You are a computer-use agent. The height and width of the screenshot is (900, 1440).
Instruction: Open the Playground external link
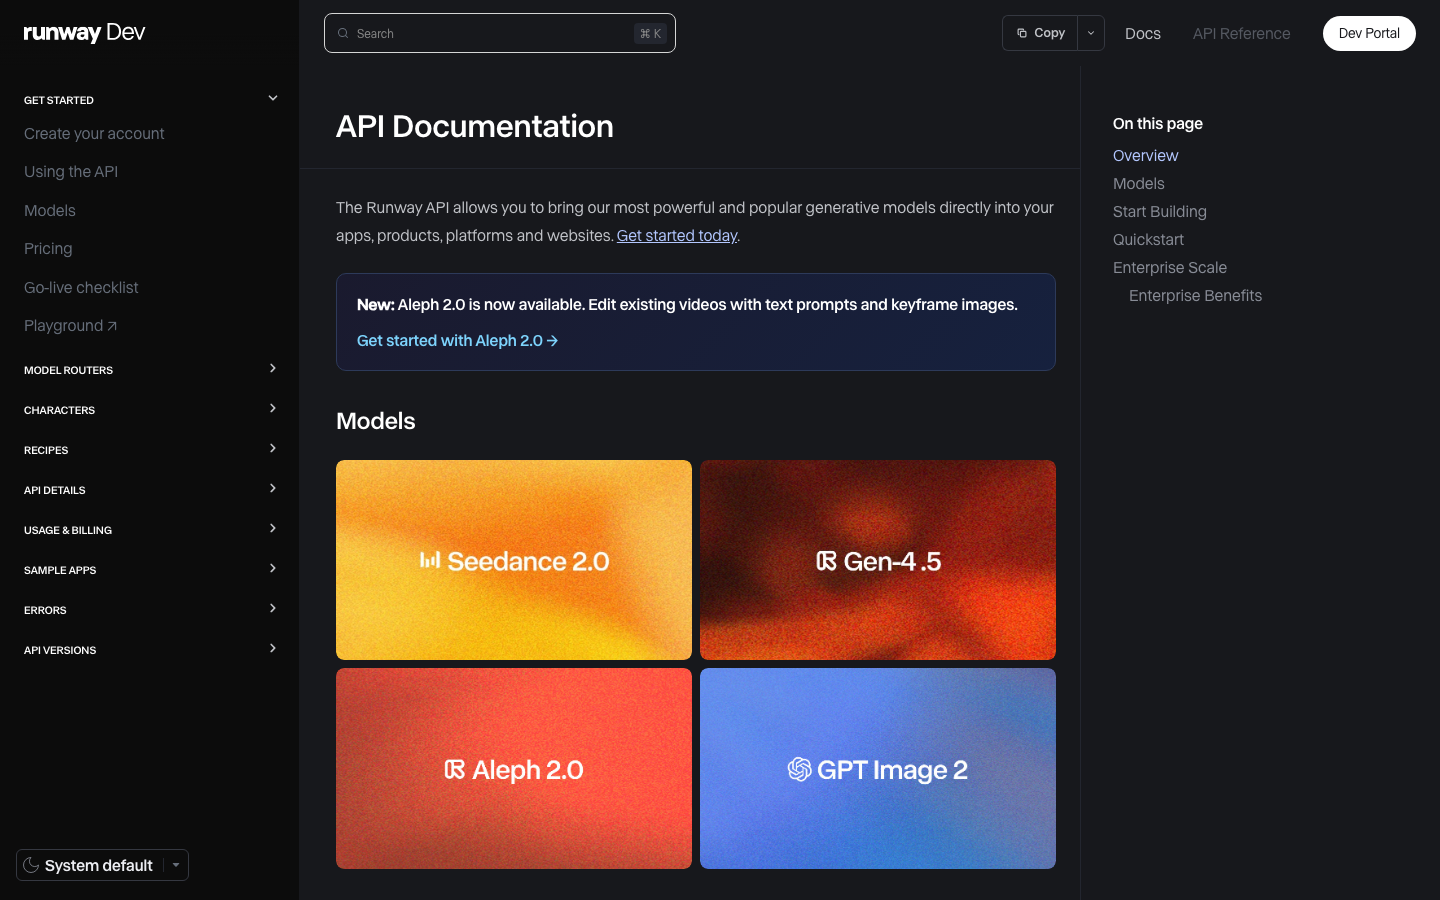(70, 325)
